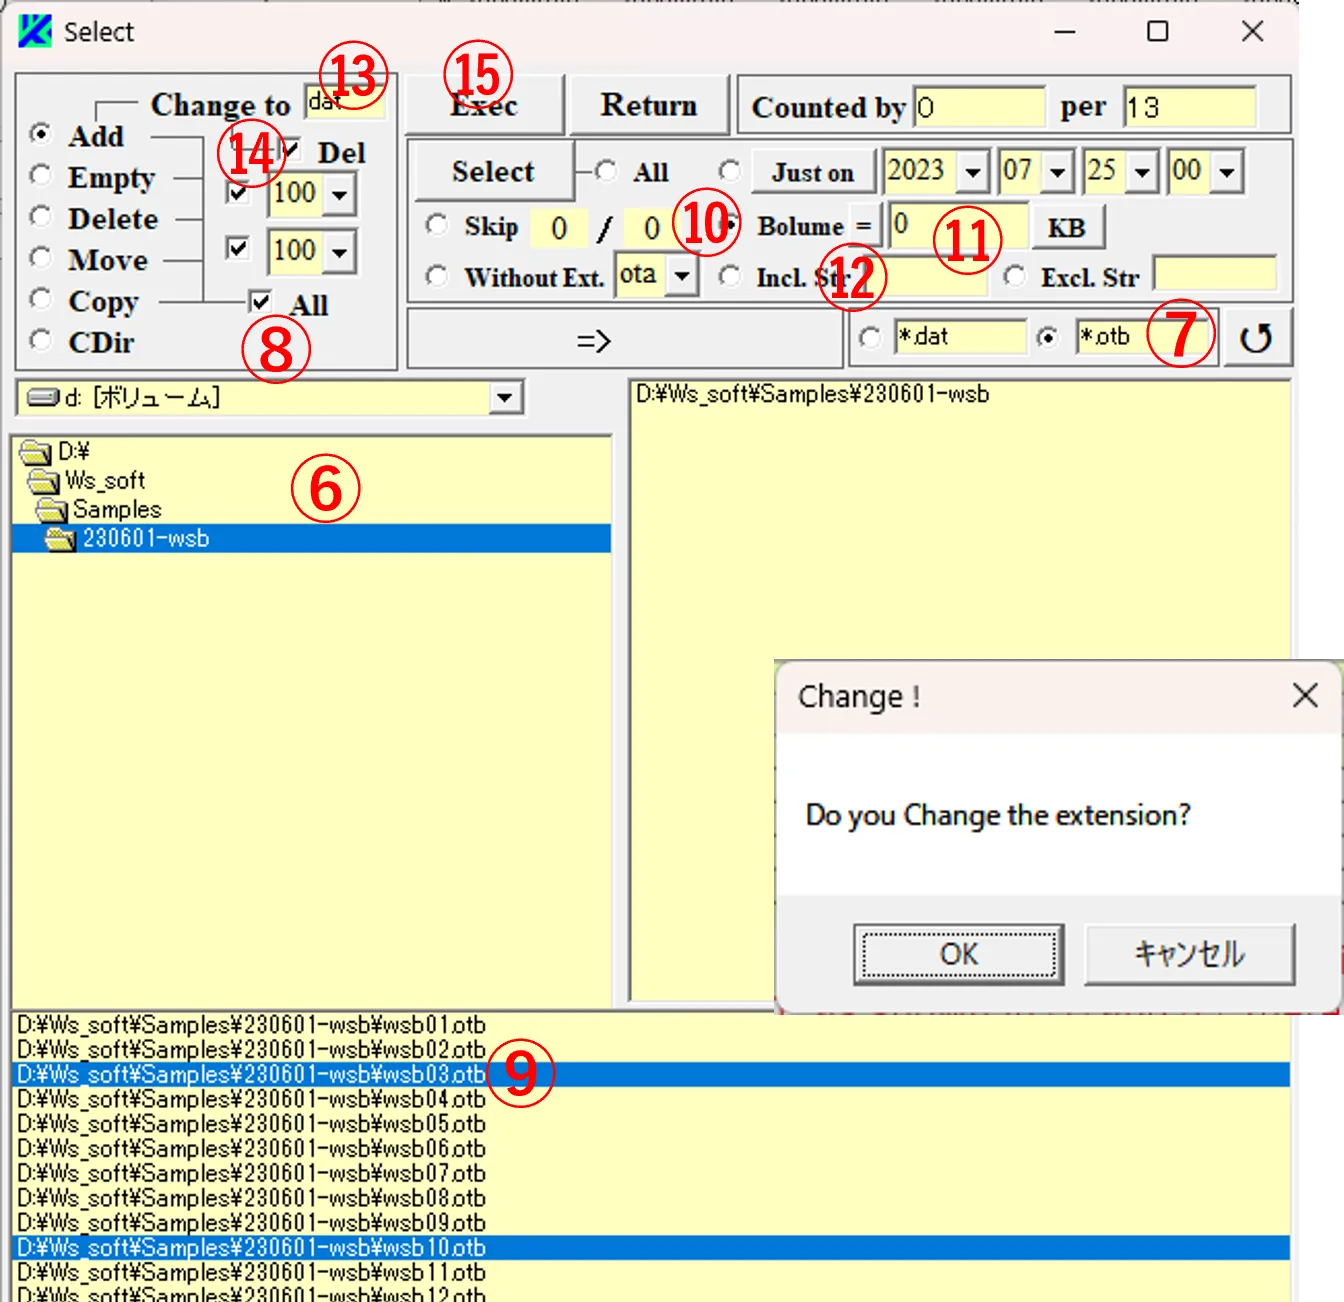
Task: Confirm extension change with OK
Action: (x=958, y=954)
